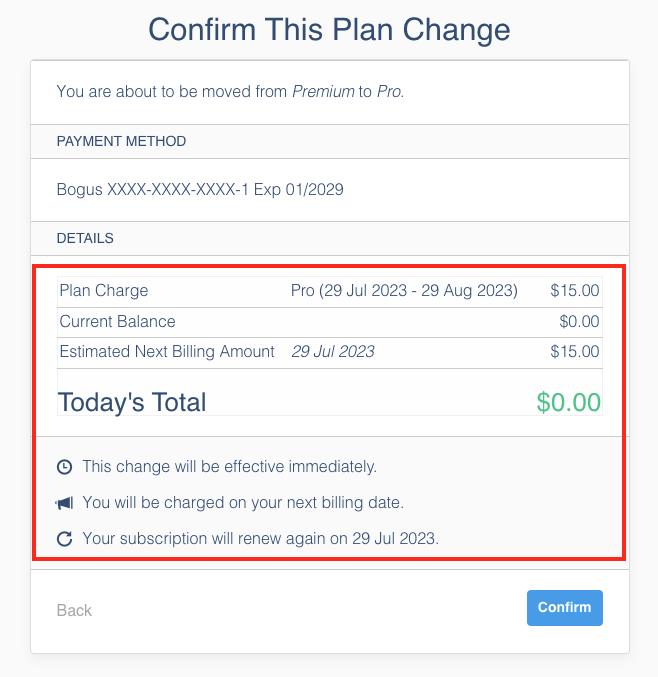
Task: Click the Plan Charge row label
Action: coord(104,291)
